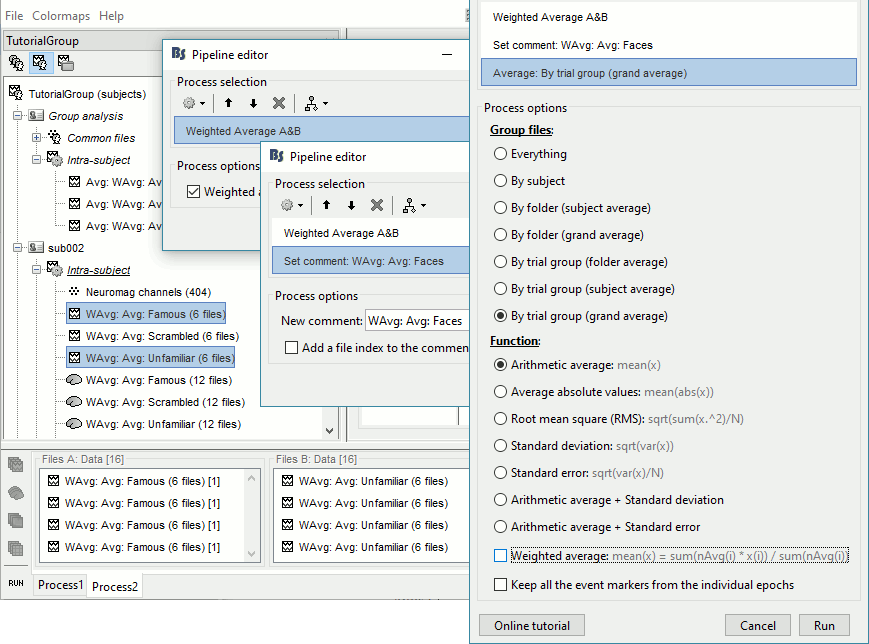Viewport: 869px width, 644px height.
Task: Click the Online tutorial button
Action: (x=532, y=626)
